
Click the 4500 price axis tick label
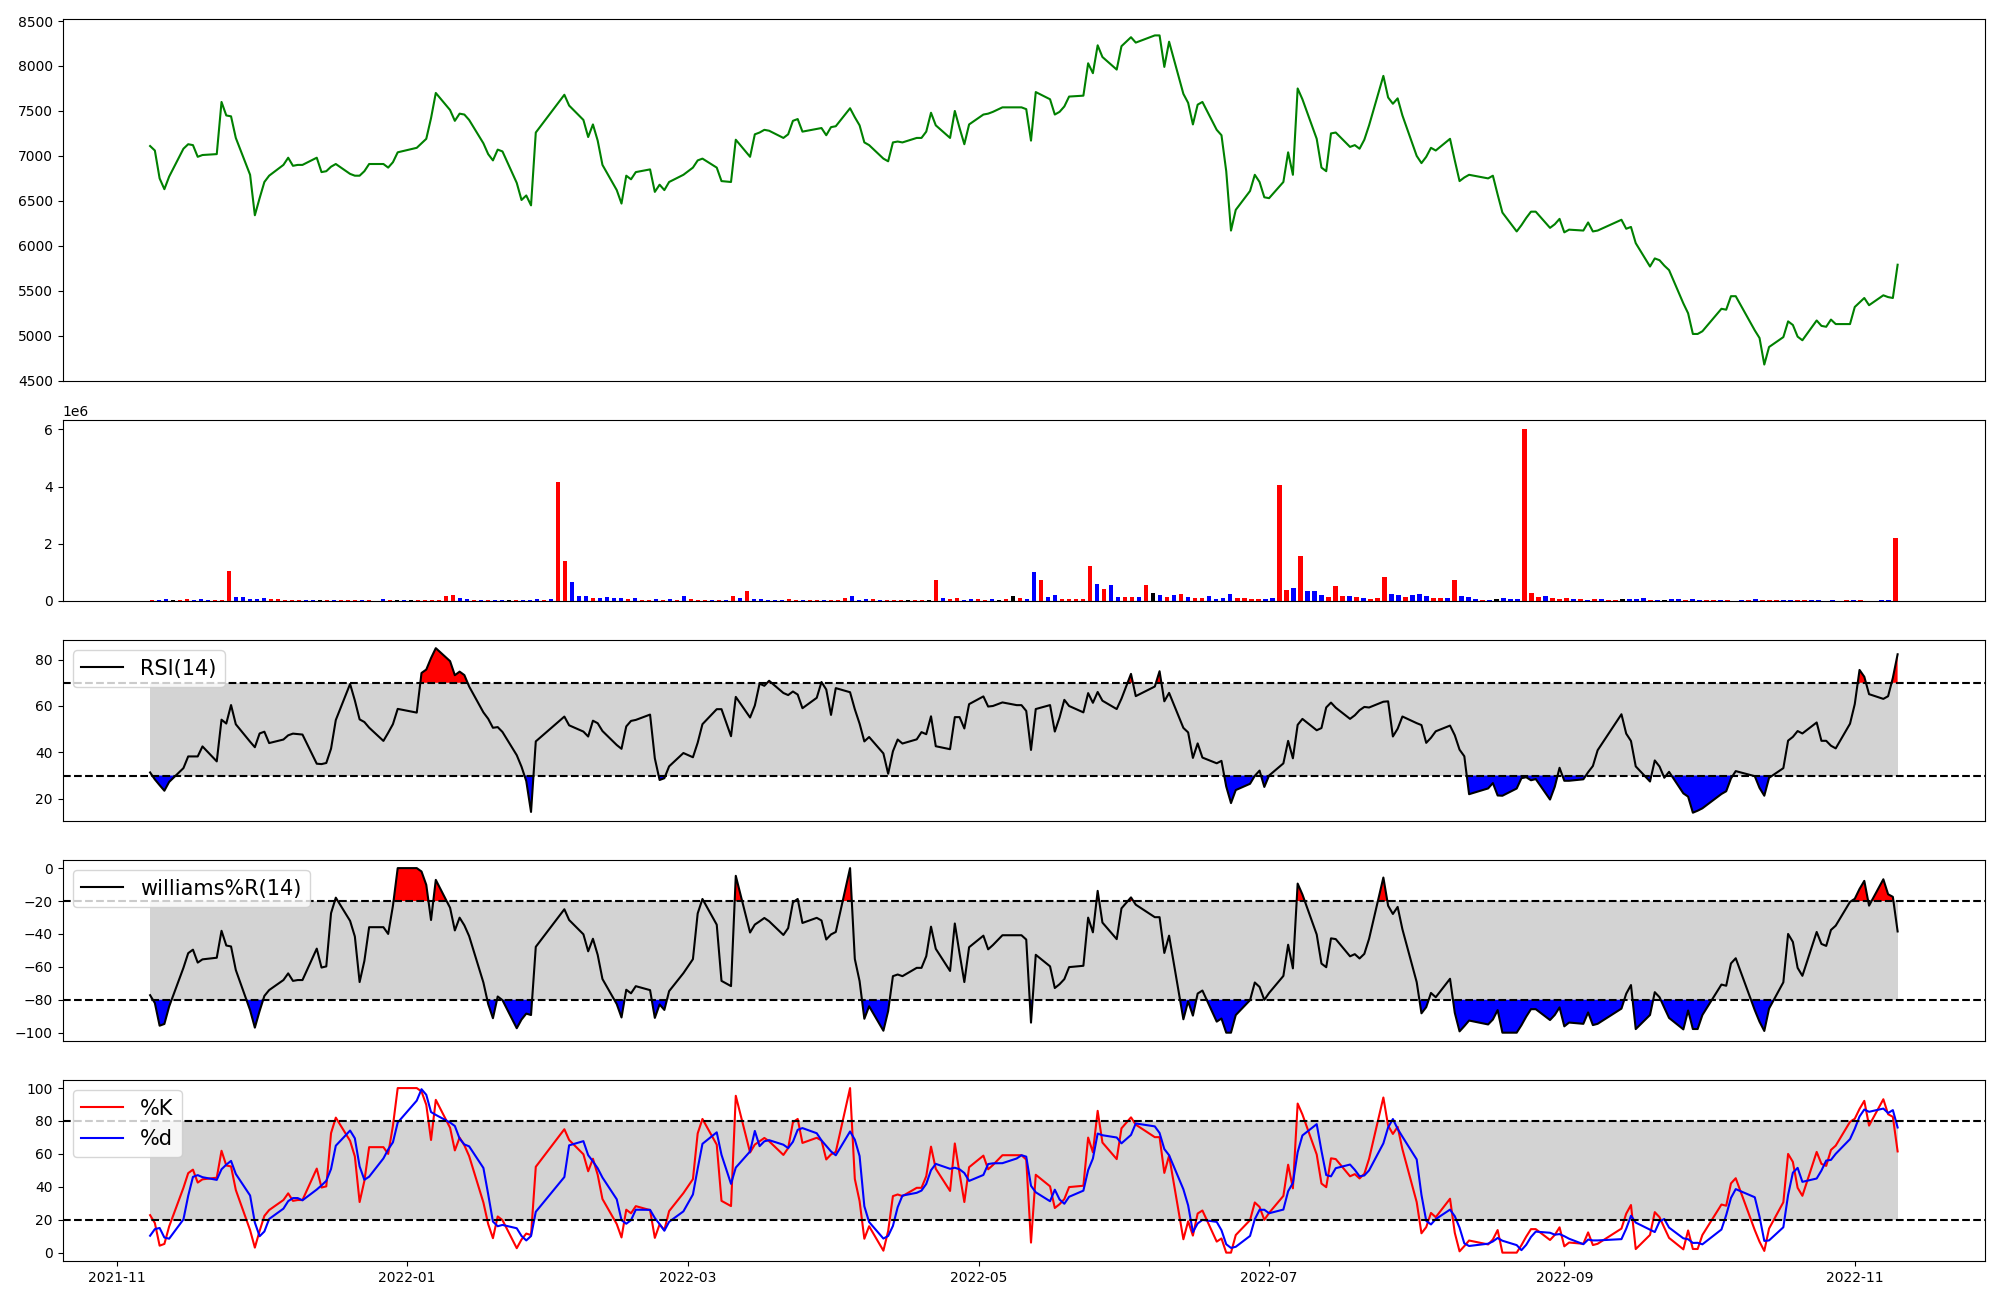pos(34,381)
